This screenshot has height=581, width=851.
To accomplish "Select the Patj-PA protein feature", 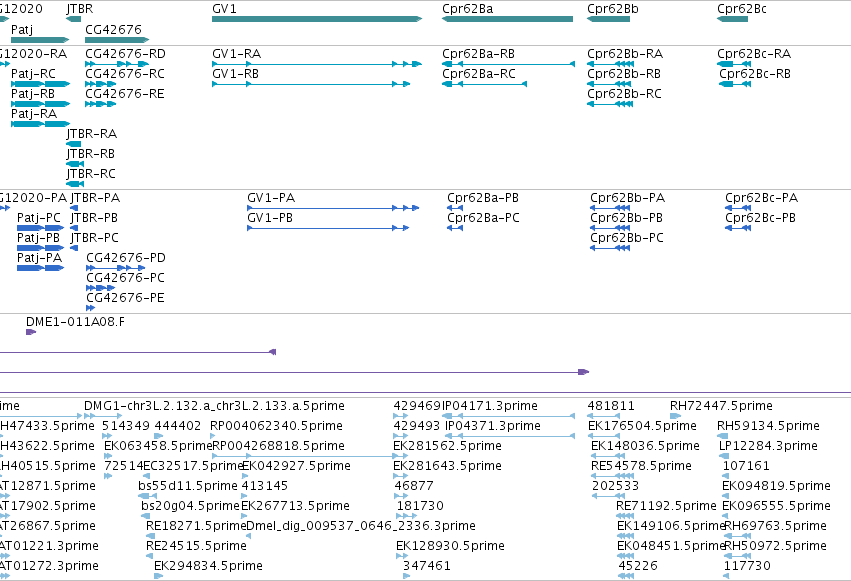I will pyautogui.click(x=41, y=268).
